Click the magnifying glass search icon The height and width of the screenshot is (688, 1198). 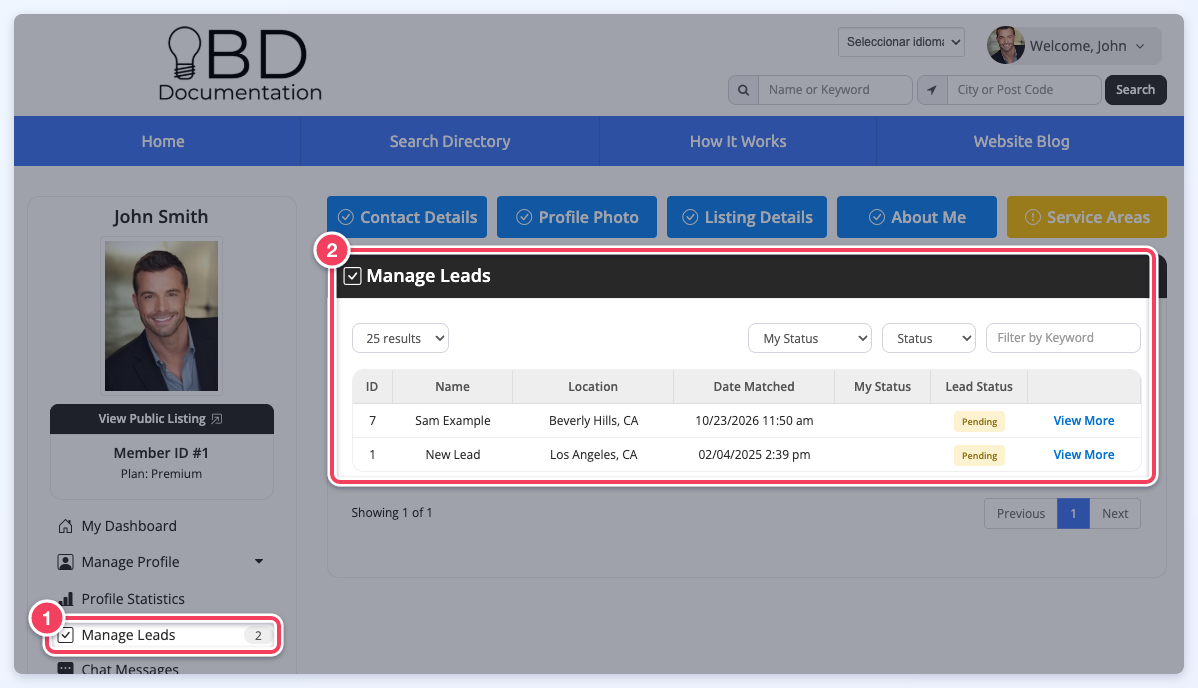[x=743, y=90]
